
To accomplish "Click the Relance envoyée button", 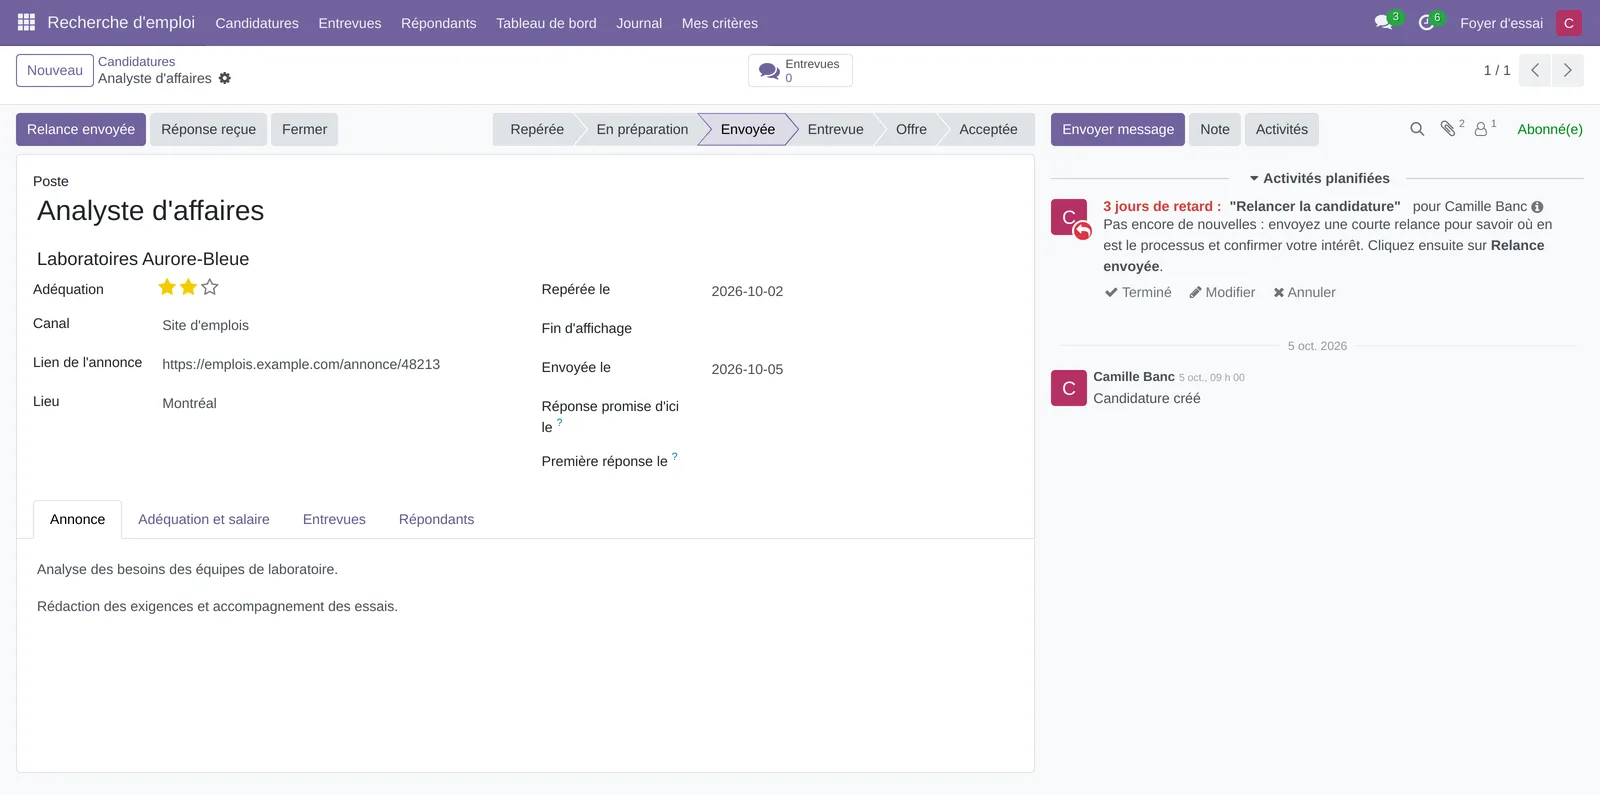I will (x=81, y=129).
